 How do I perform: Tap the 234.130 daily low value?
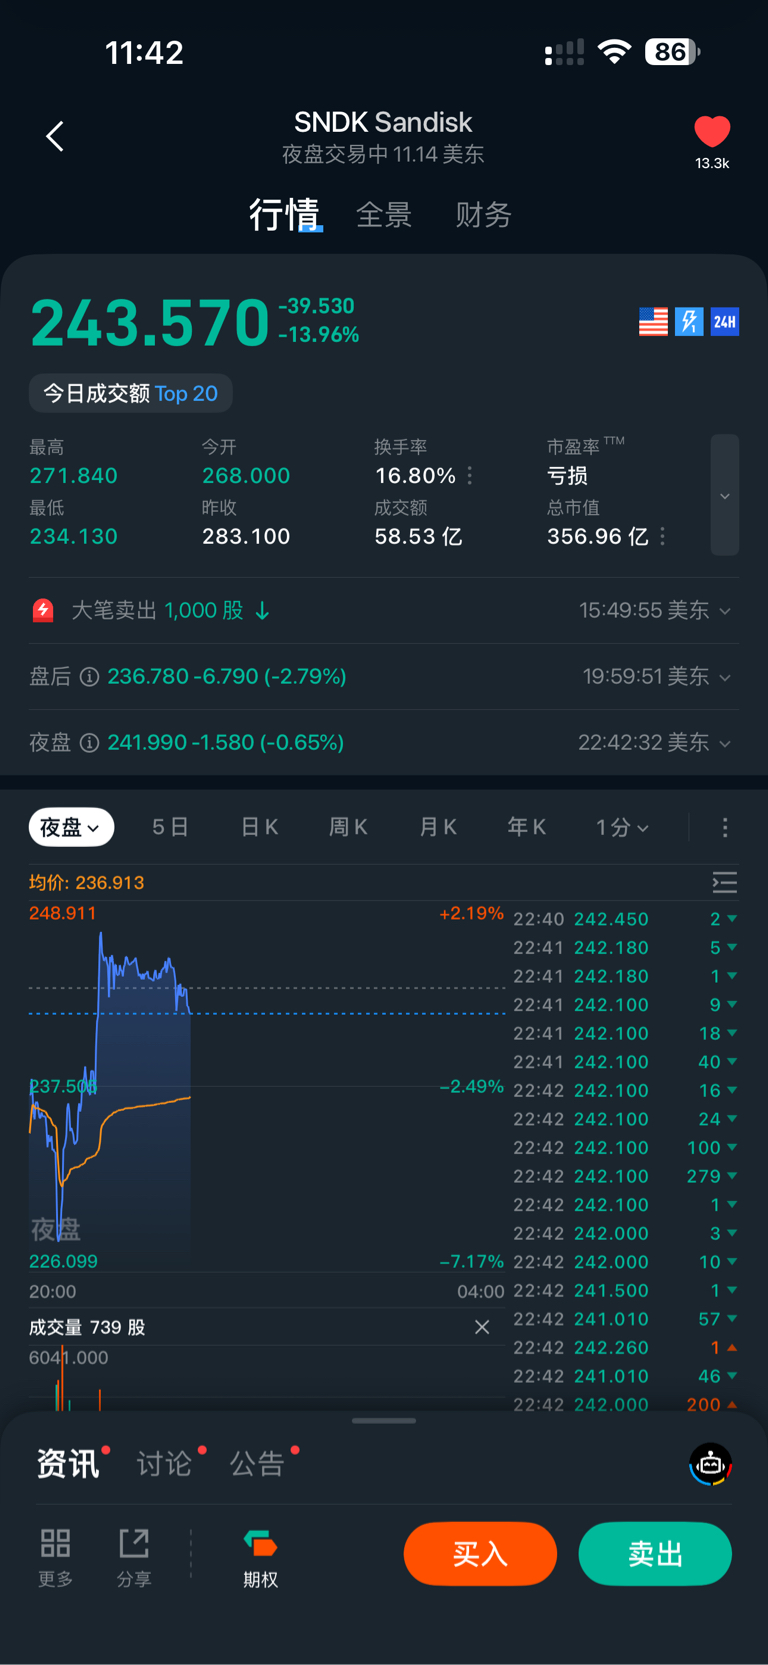pyautogui.click(x=74, y=537)
